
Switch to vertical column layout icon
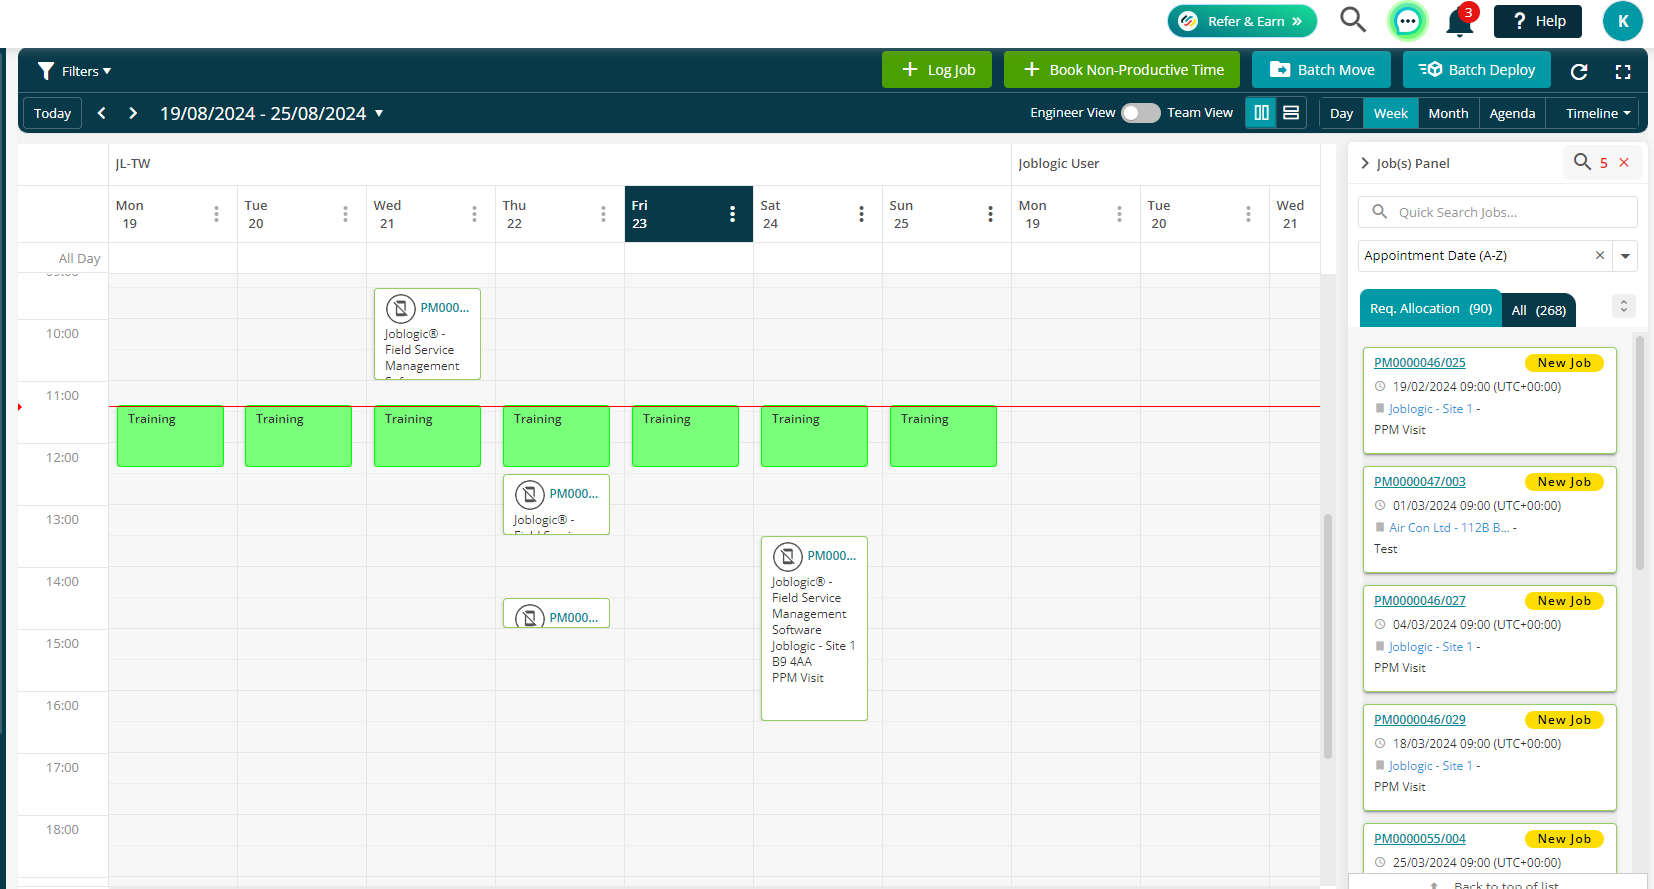[x=1262, y=113]
